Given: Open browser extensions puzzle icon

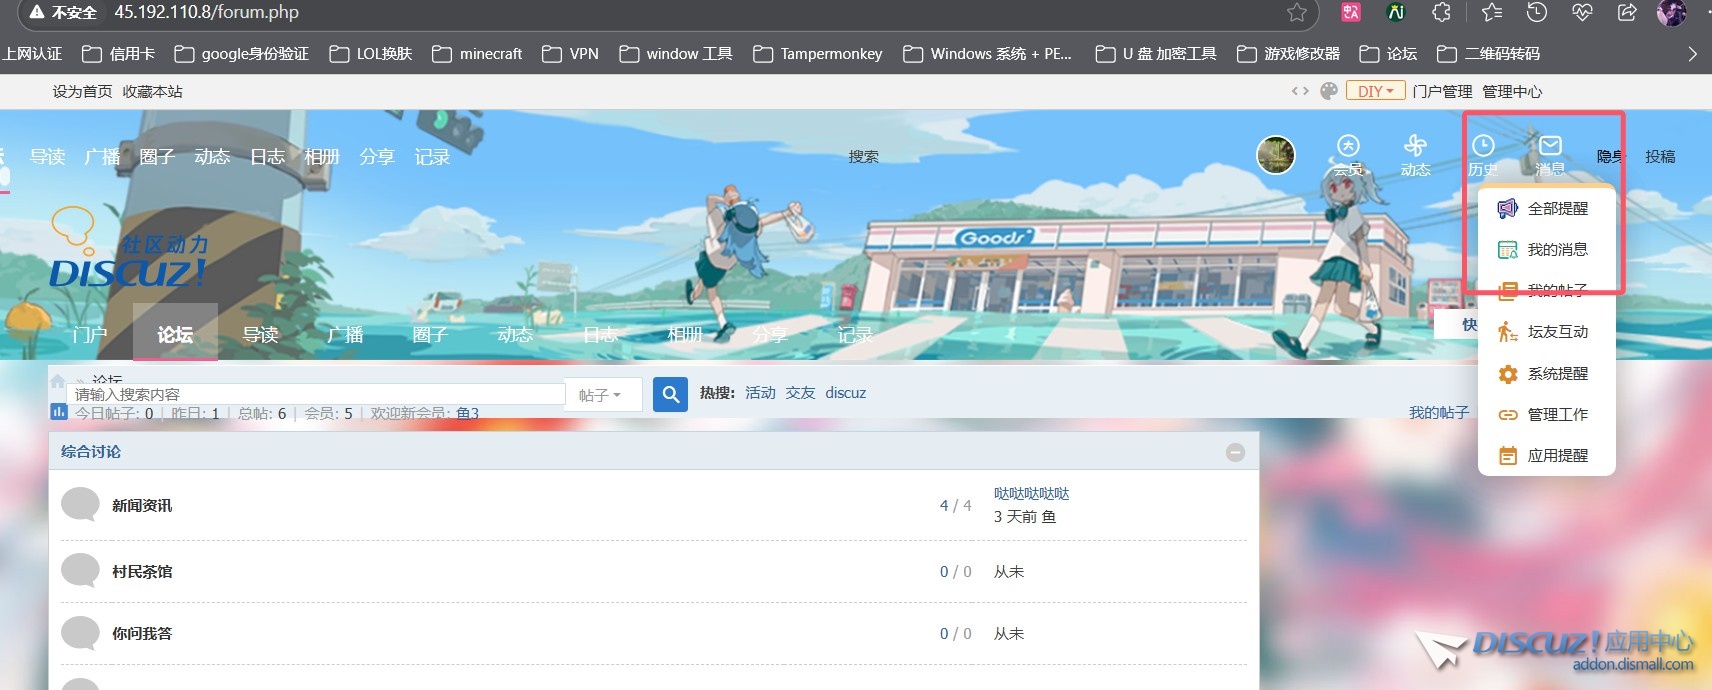Looking at the screenshot, I should 1441,12.
